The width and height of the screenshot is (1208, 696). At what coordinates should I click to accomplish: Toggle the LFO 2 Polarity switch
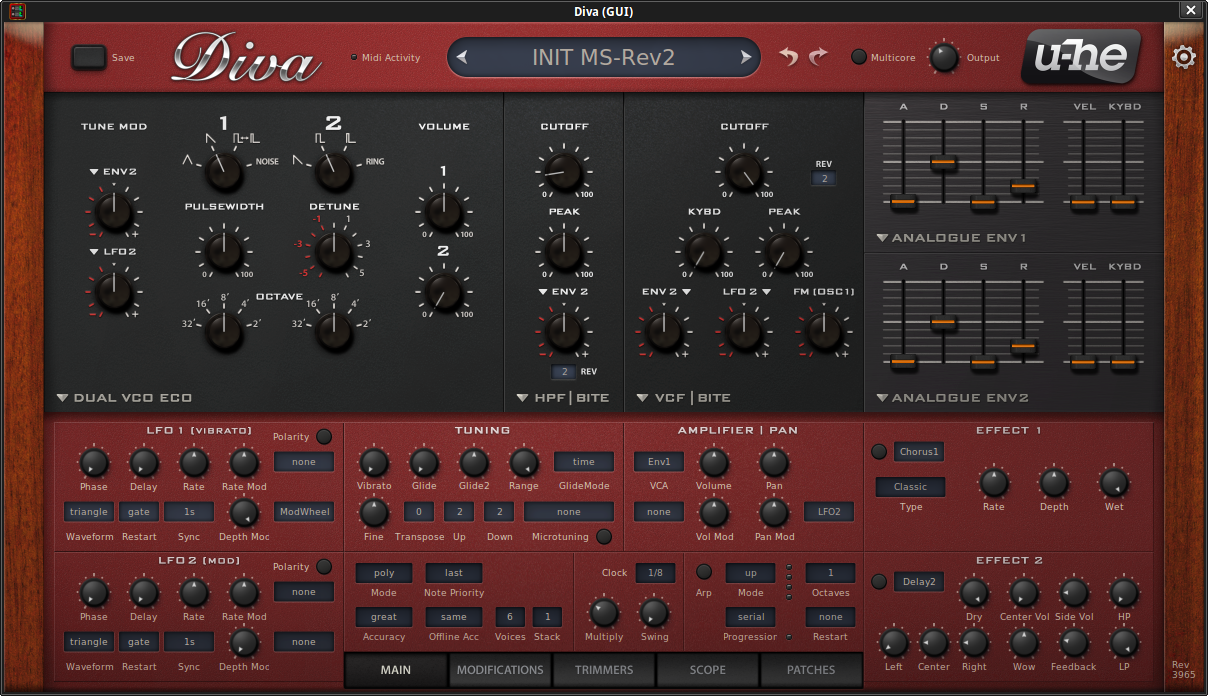324,567
